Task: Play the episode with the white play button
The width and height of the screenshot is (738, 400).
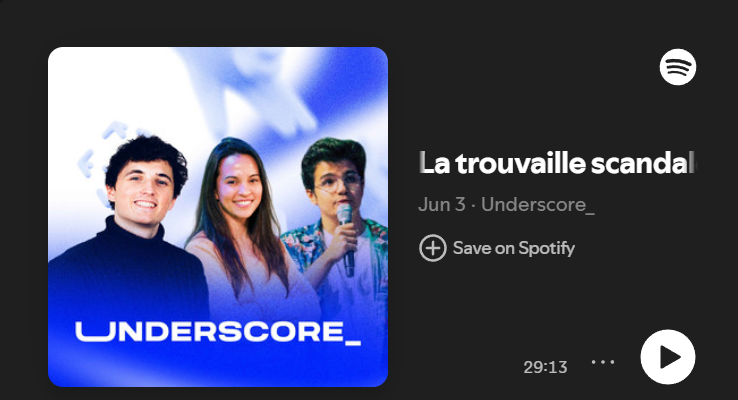Action: pyautogui.click(x=668, y=357)
